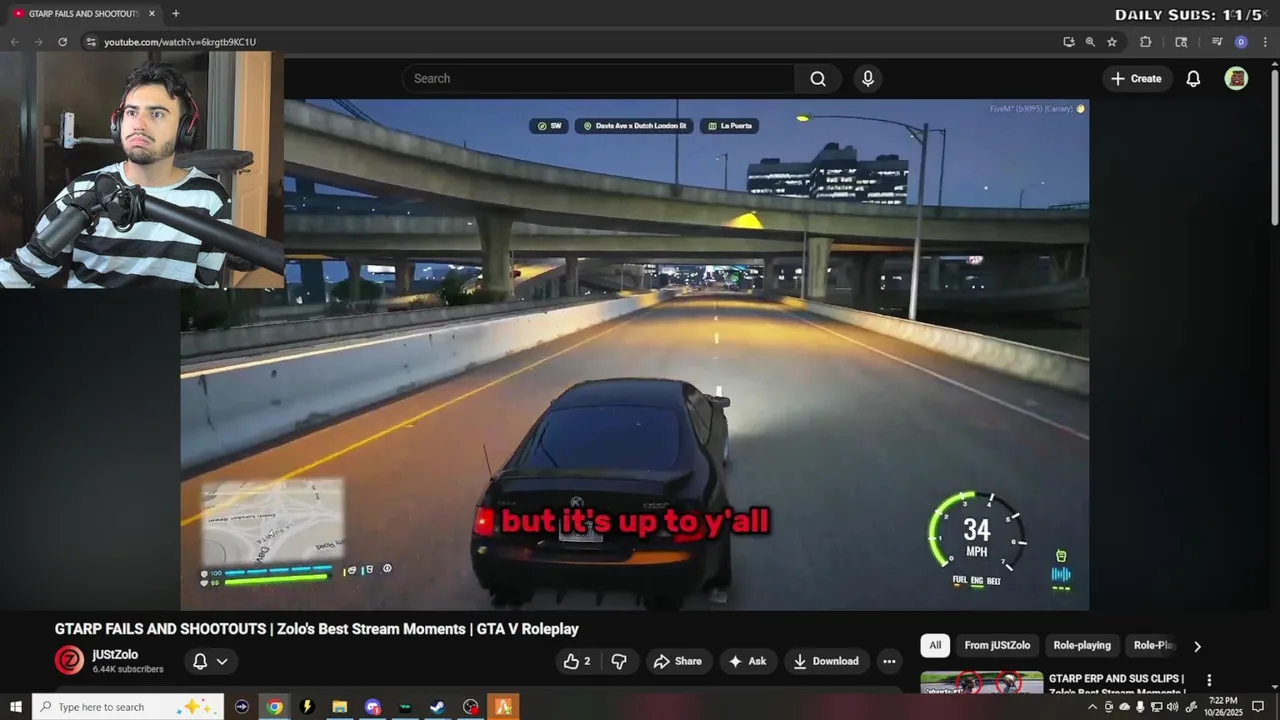
Task: Go back in Chrome
Action: coord(14,42)
